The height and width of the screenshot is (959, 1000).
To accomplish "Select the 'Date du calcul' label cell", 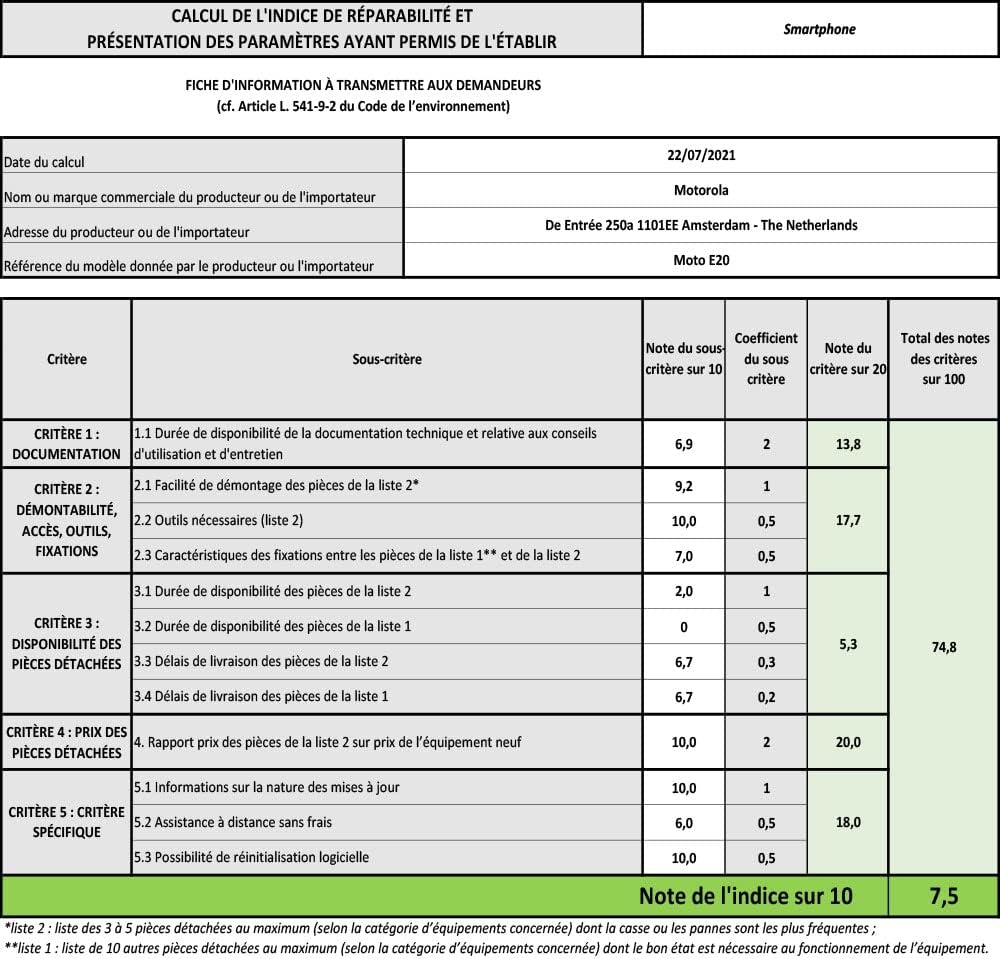I will point(203,161).
